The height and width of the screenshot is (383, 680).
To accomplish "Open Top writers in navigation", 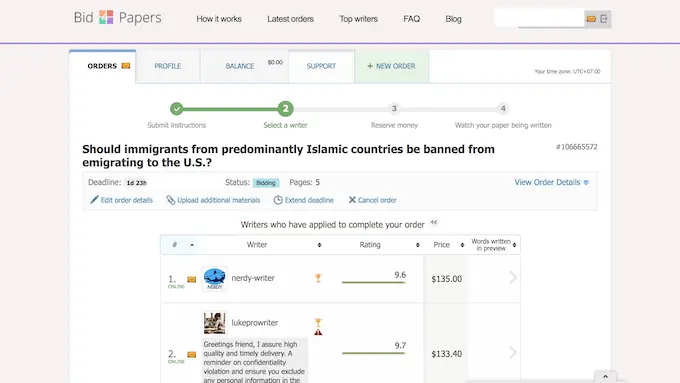I will pyautogui.click(x=359, y=19).
